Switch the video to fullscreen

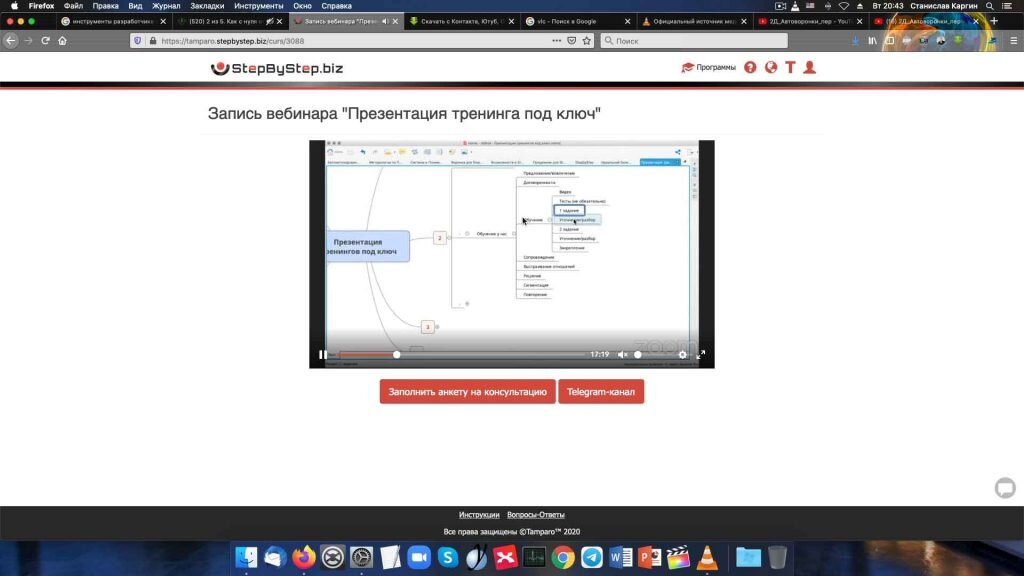pyautogui.click(x=701, y=355)
